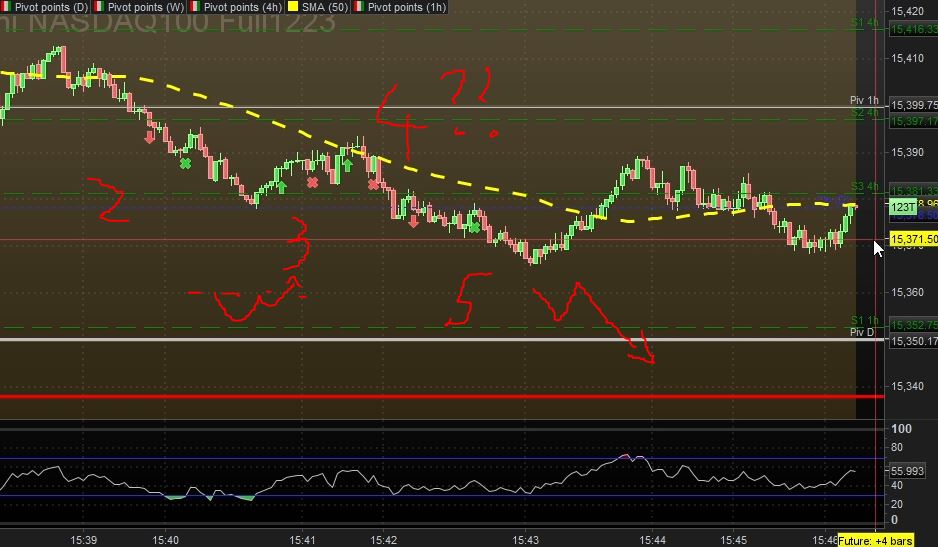Click the red down-arrow marker after 15:42
Image resolution: width=938 pixels, height=547 pixels.
click(x=413, y=221)
